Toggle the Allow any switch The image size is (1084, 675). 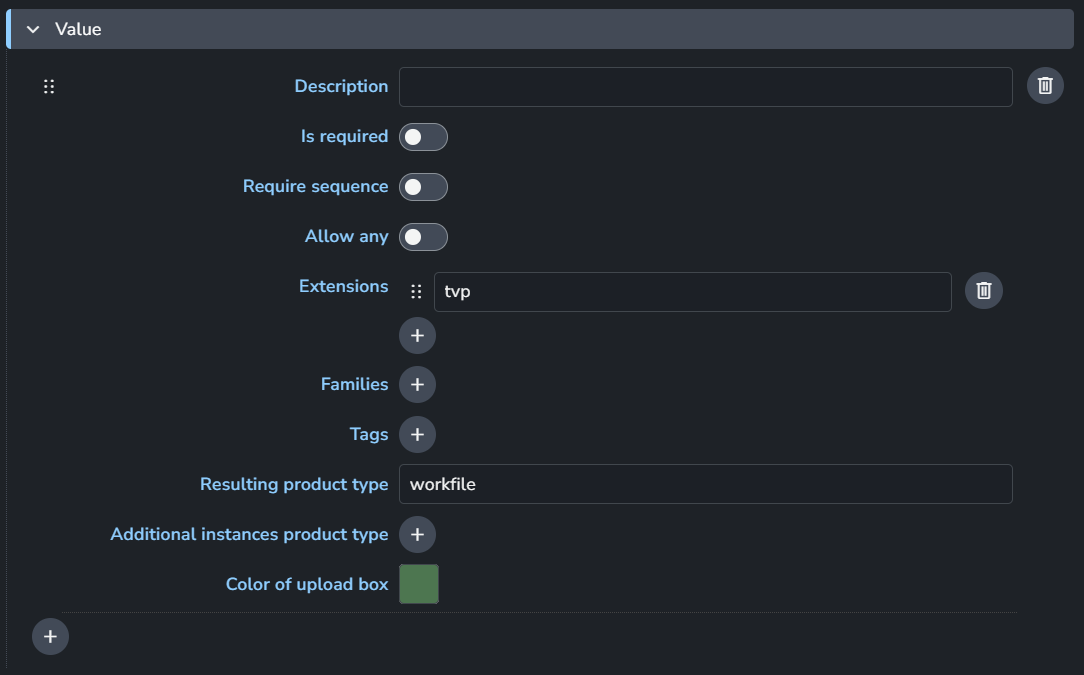[423, 237]
